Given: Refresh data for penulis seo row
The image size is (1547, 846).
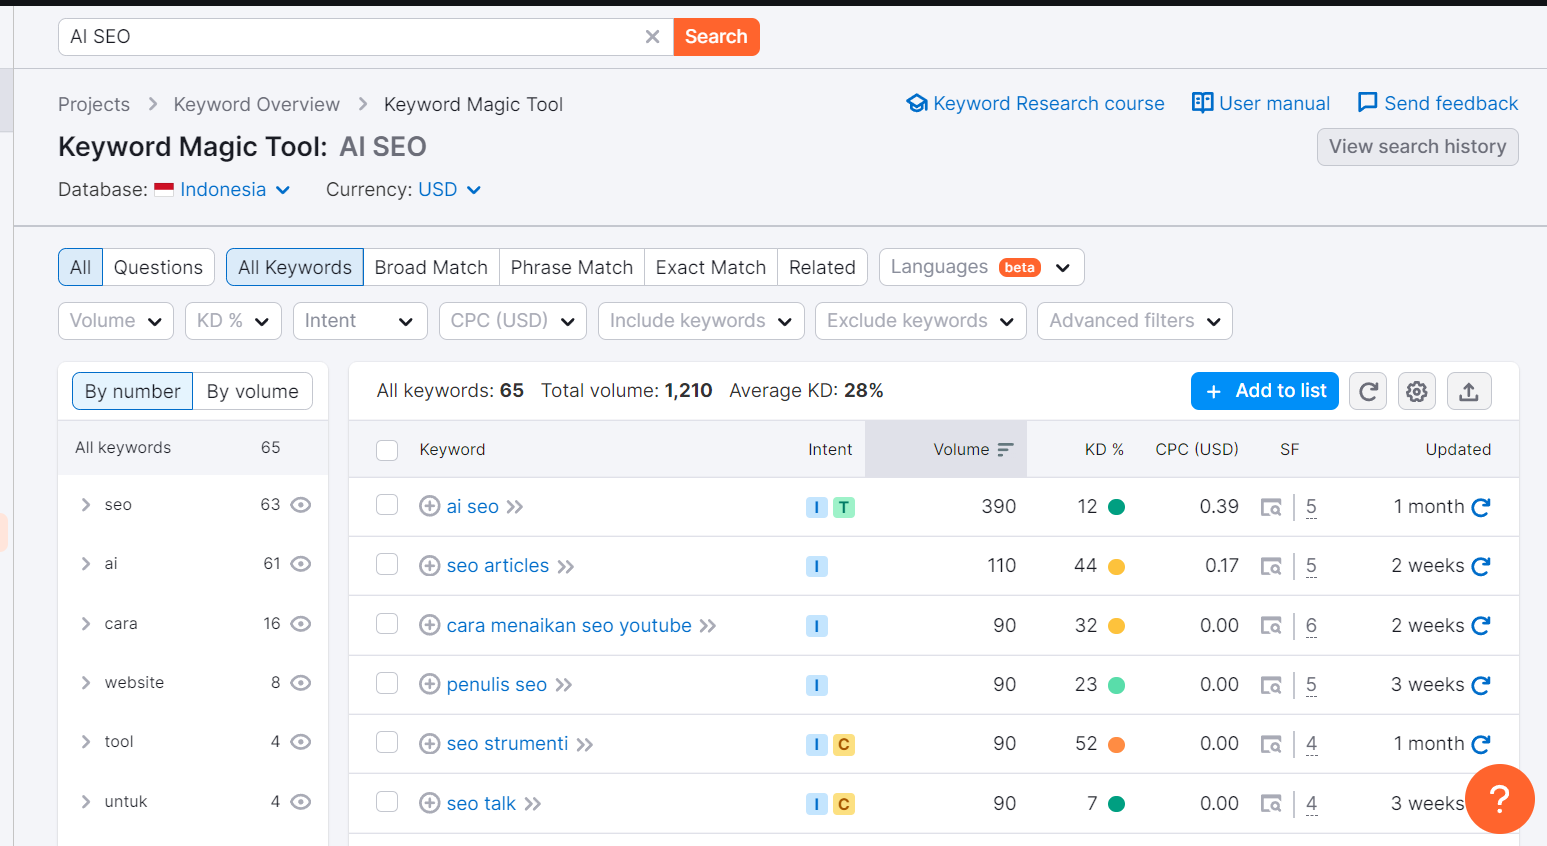Looking at the screenshot, I should coord(1481,685).
